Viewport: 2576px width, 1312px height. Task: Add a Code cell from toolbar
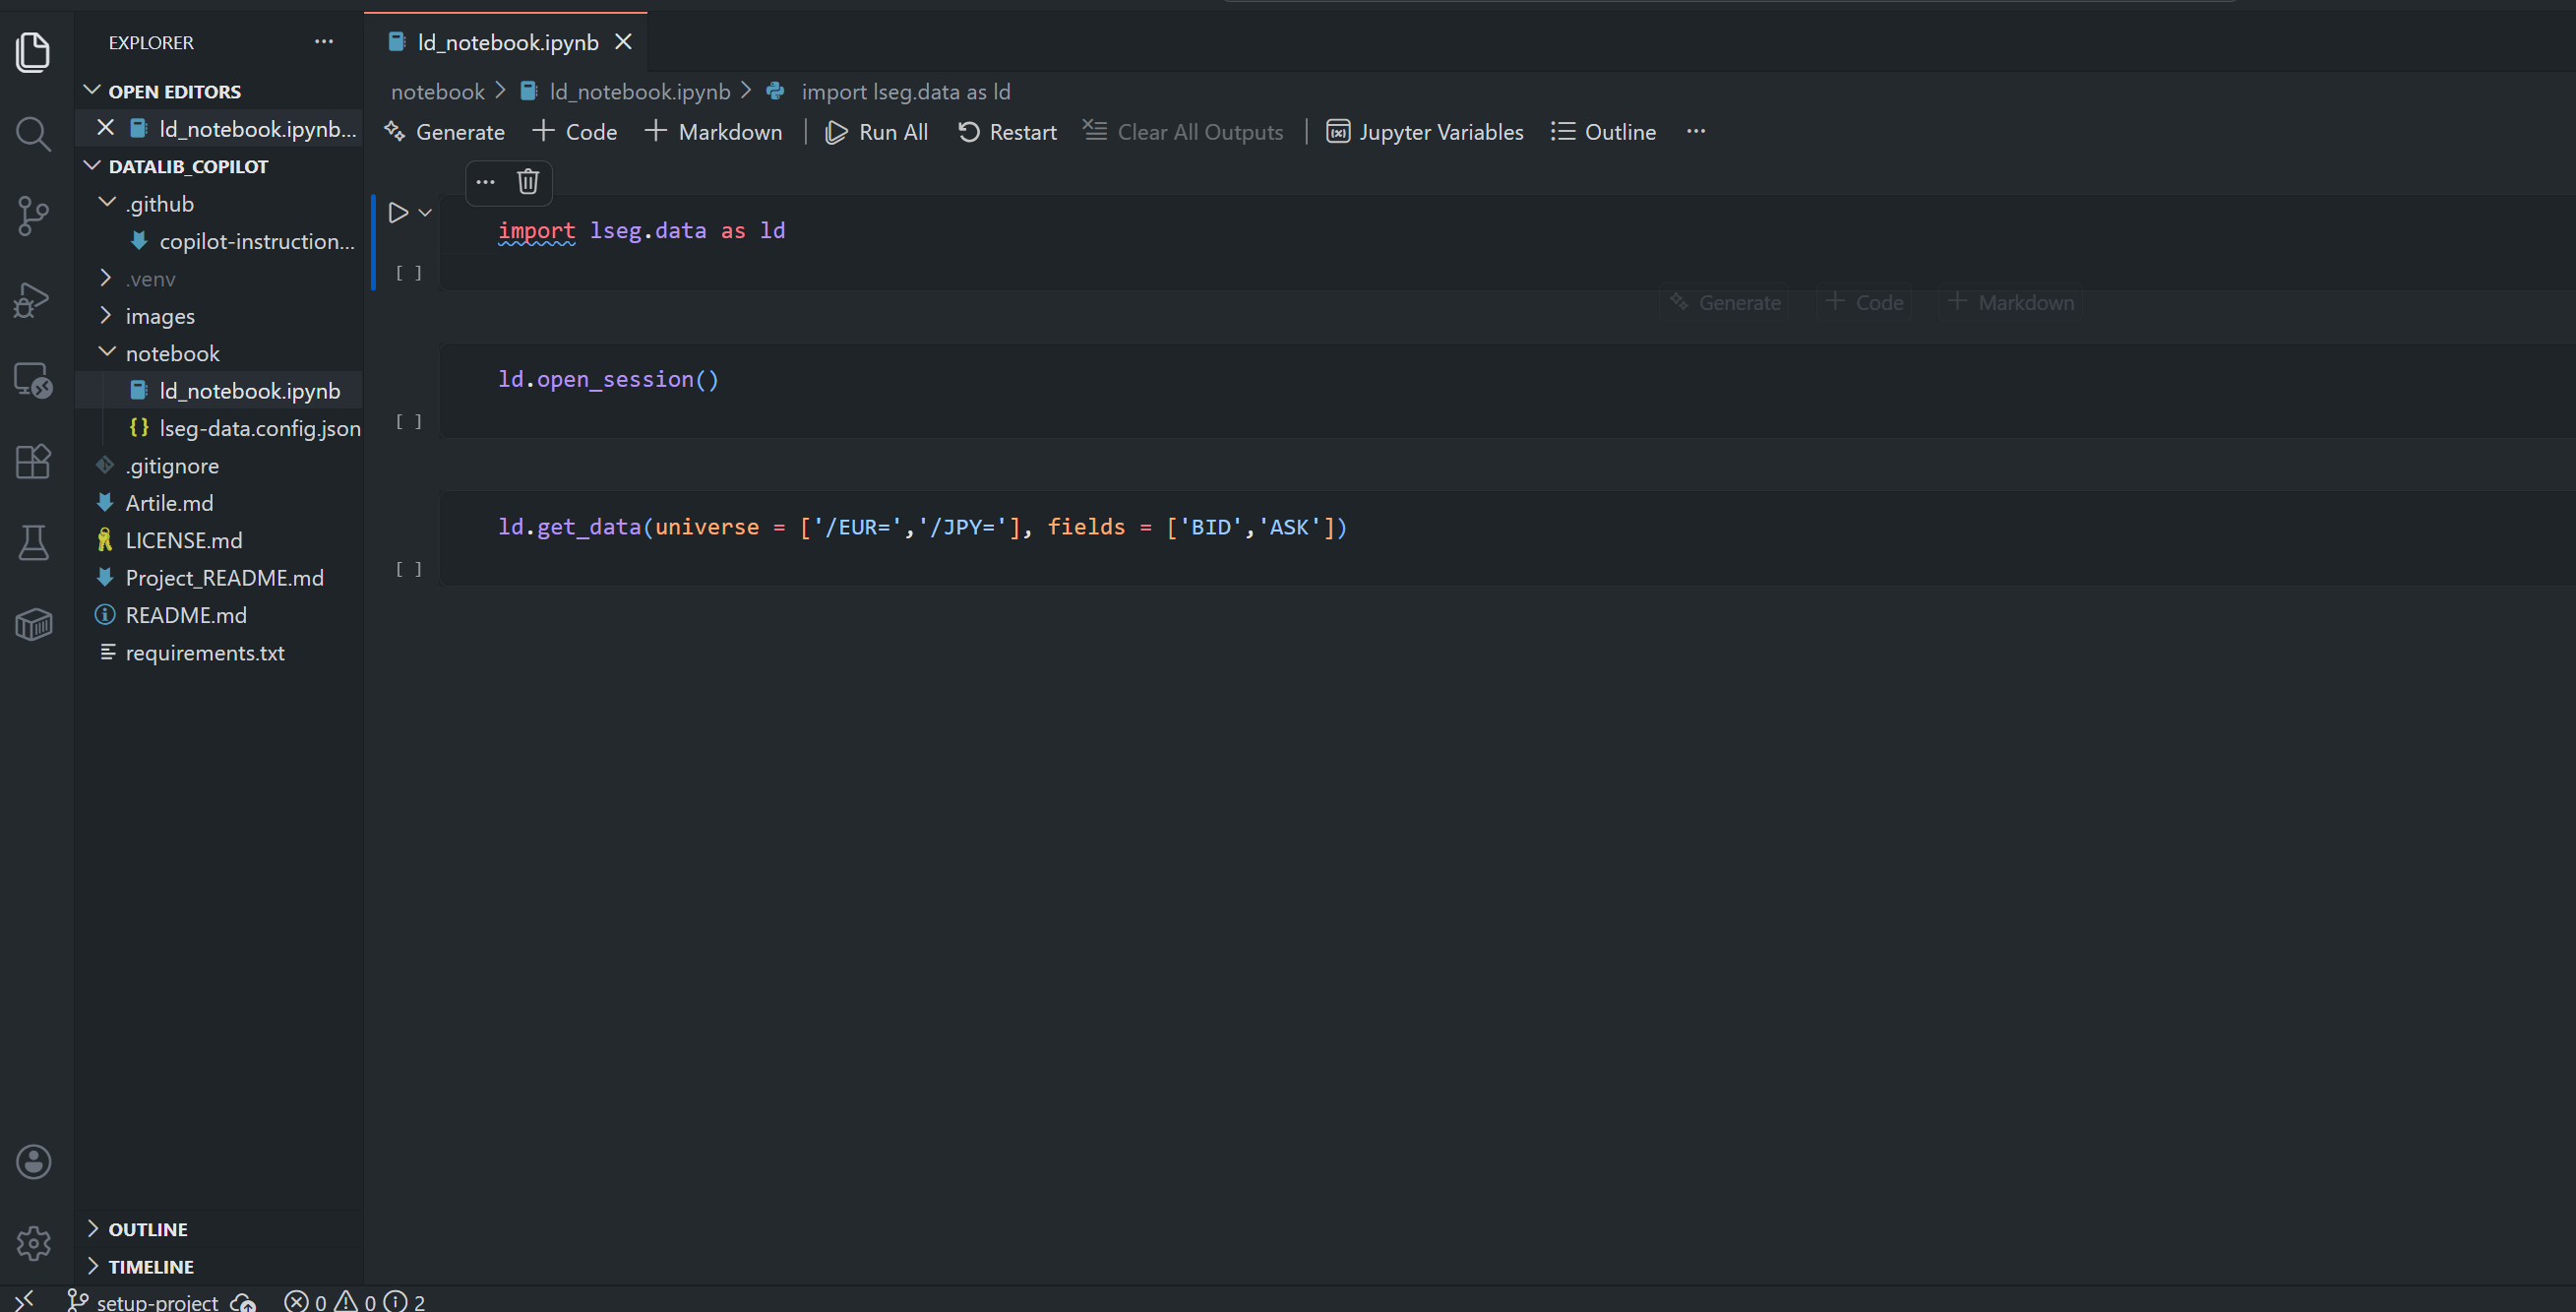click(x=575, y=132)
